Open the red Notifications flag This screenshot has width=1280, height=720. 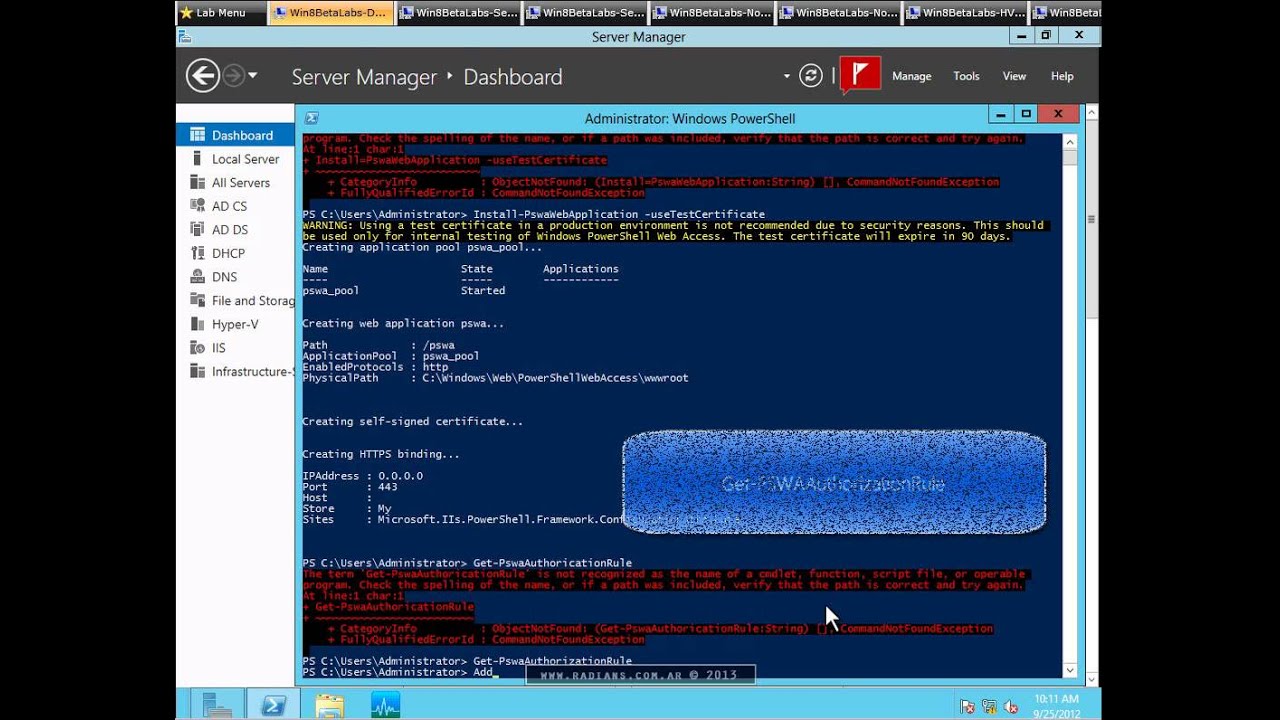[860, 75]
